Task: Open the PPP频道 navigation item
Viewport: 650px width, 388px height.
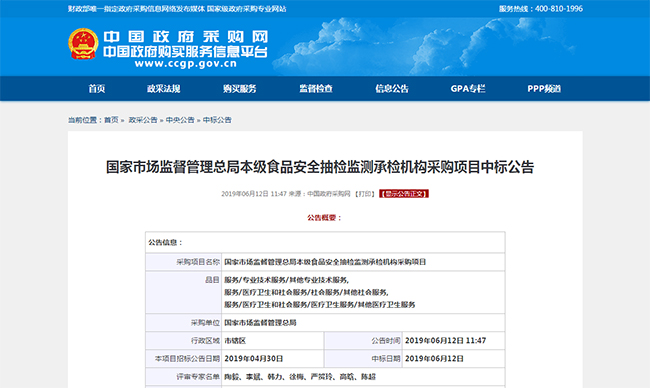Action: [544, 89]
